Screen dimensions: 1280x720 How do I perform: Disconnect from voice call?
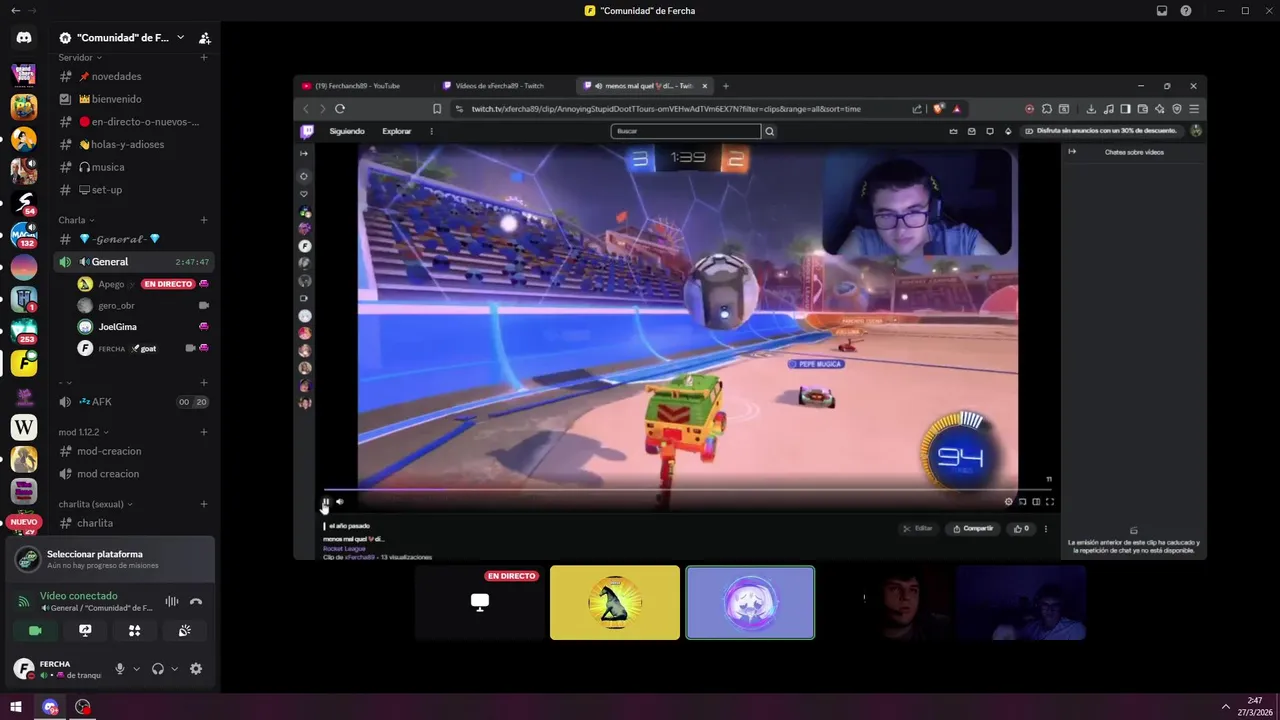(x=196, y=601)
